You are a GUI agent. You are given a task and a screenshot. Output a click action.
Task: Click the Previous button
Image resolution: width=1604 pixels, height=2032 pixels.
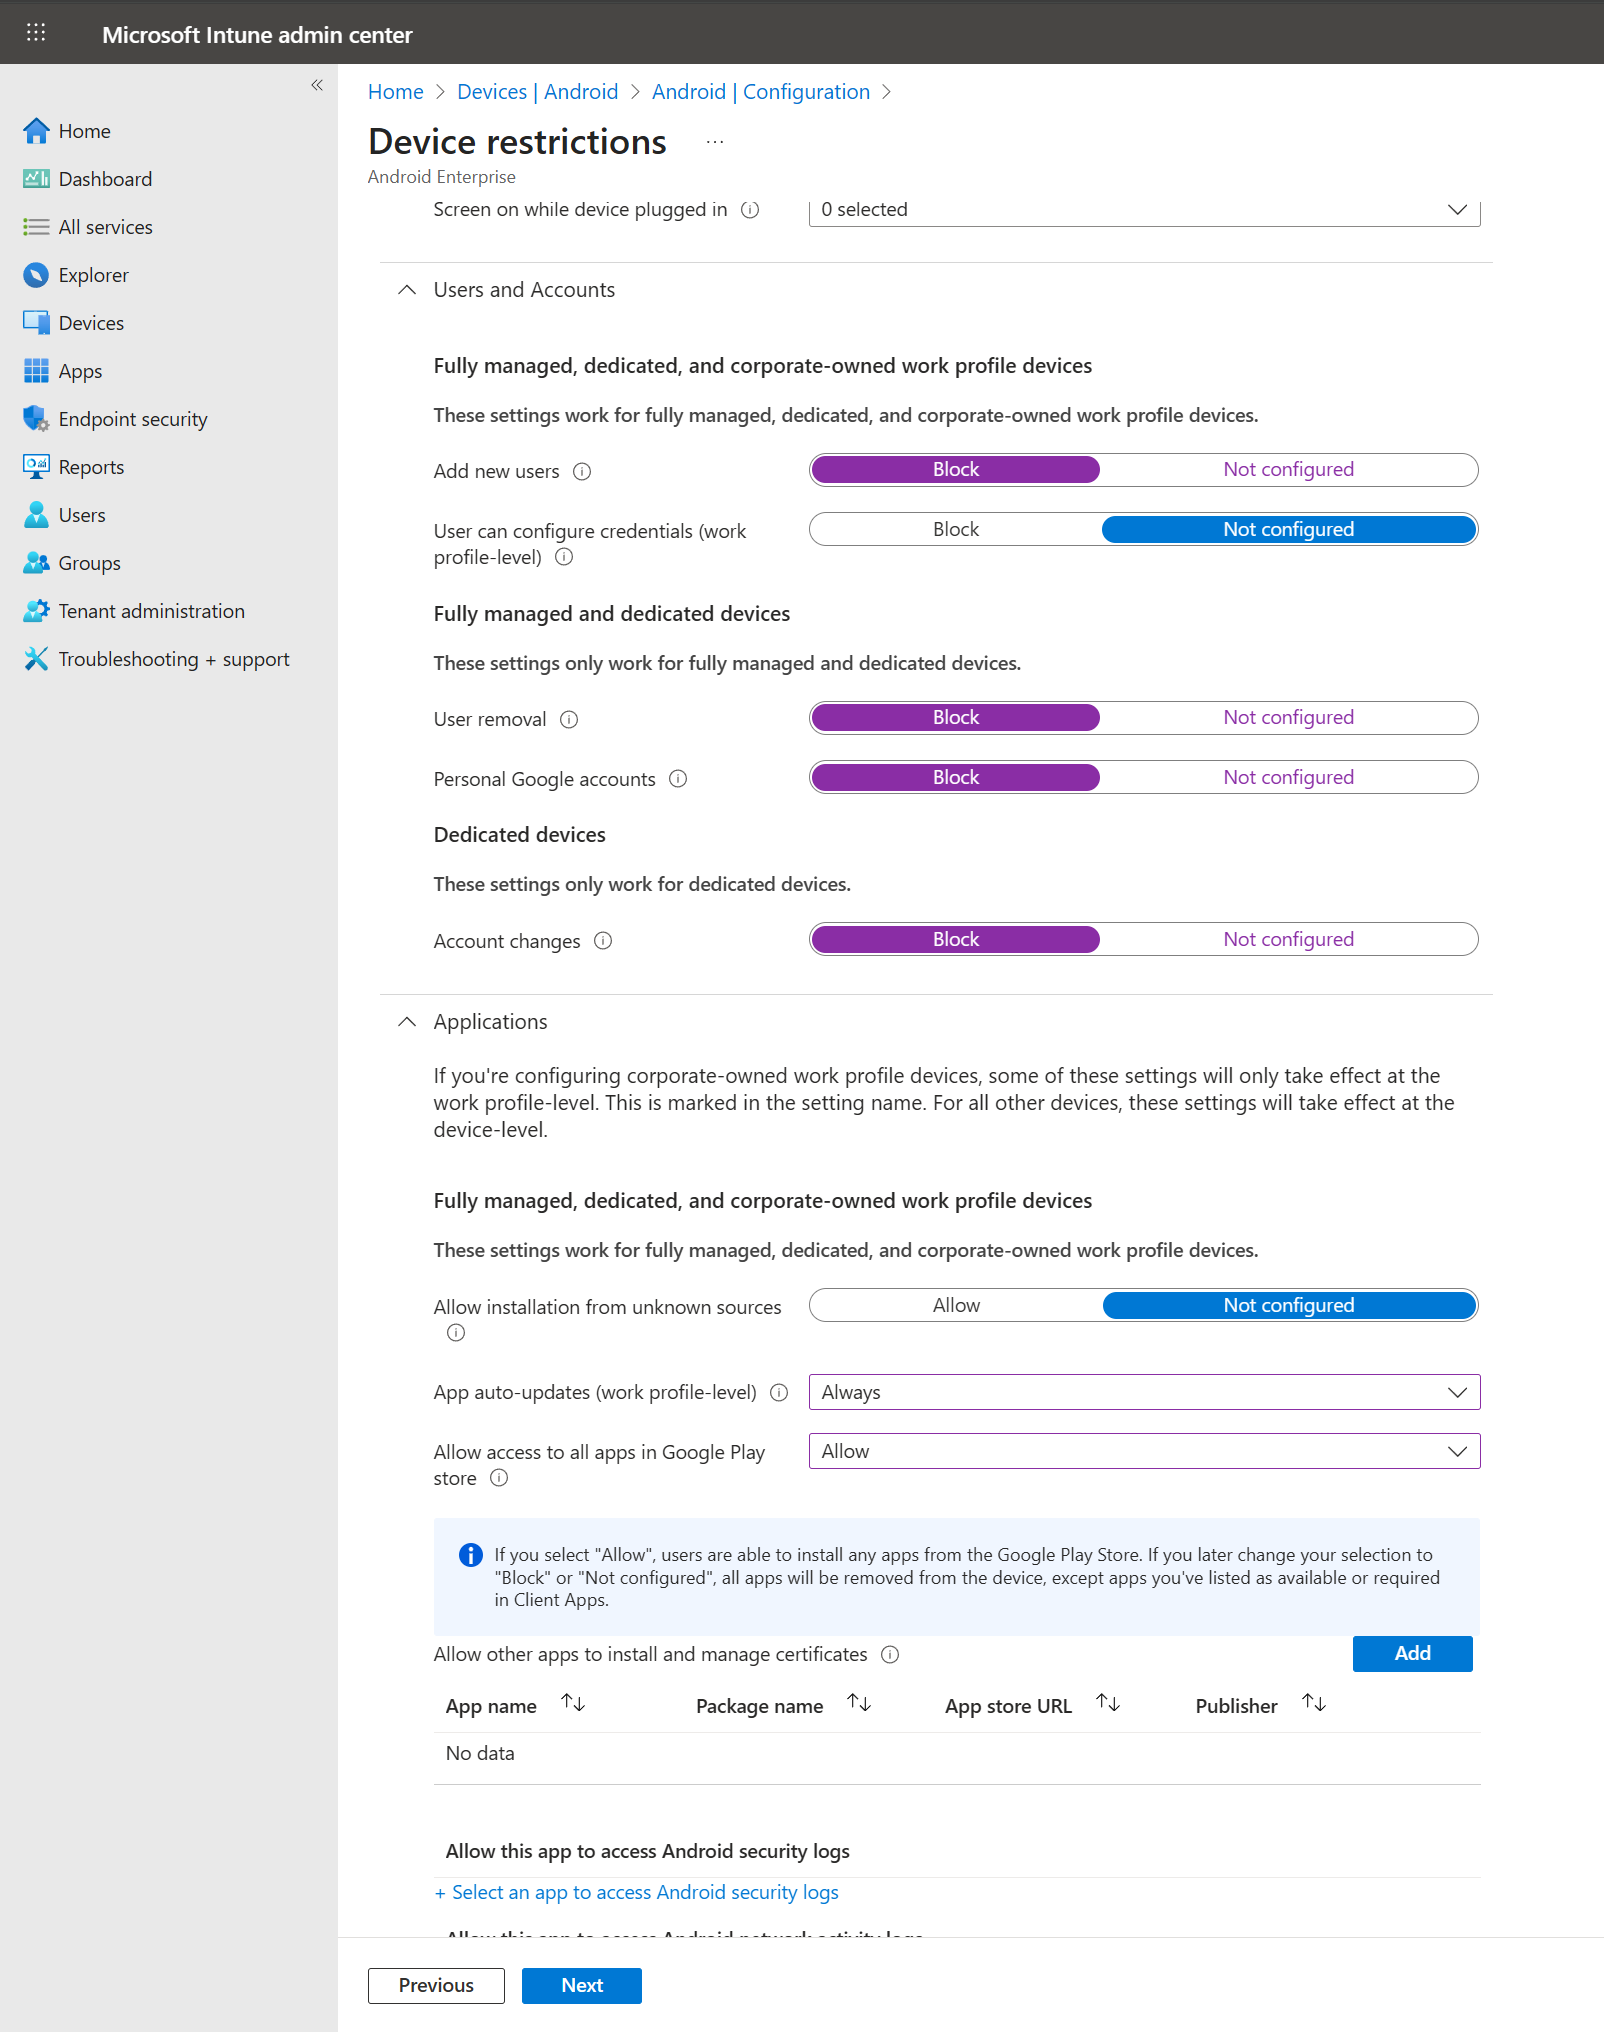[x=436, y=1986]
